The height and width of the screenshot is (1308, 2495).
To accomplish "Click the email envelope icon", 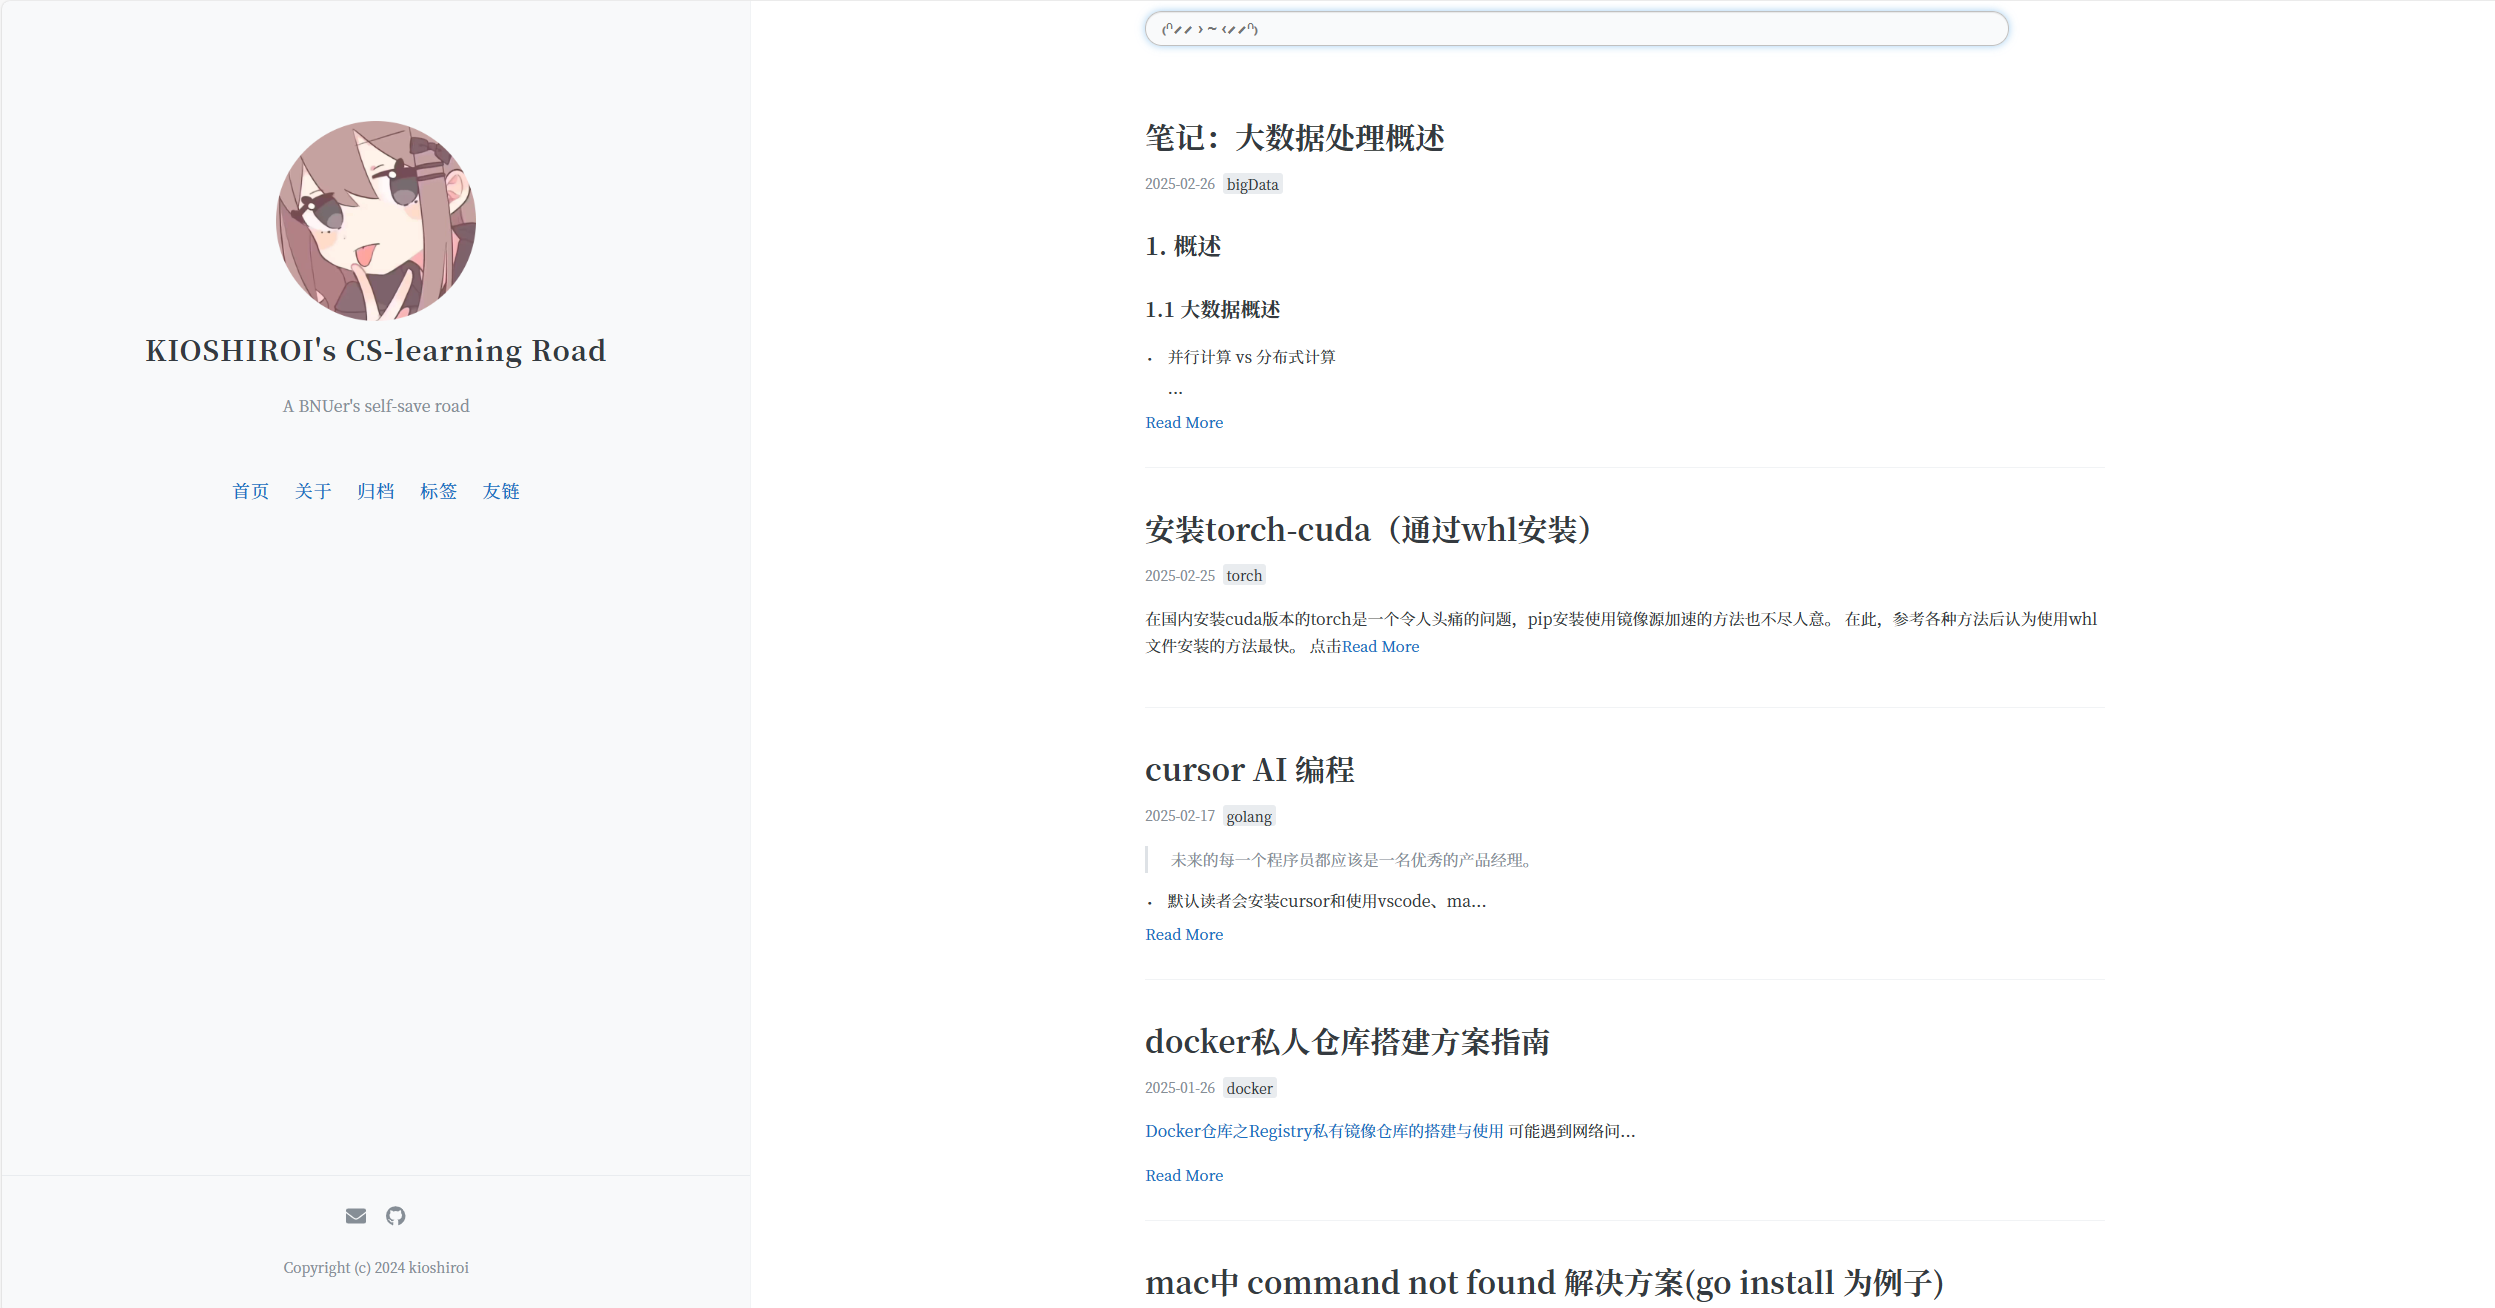I will 356,1216.
